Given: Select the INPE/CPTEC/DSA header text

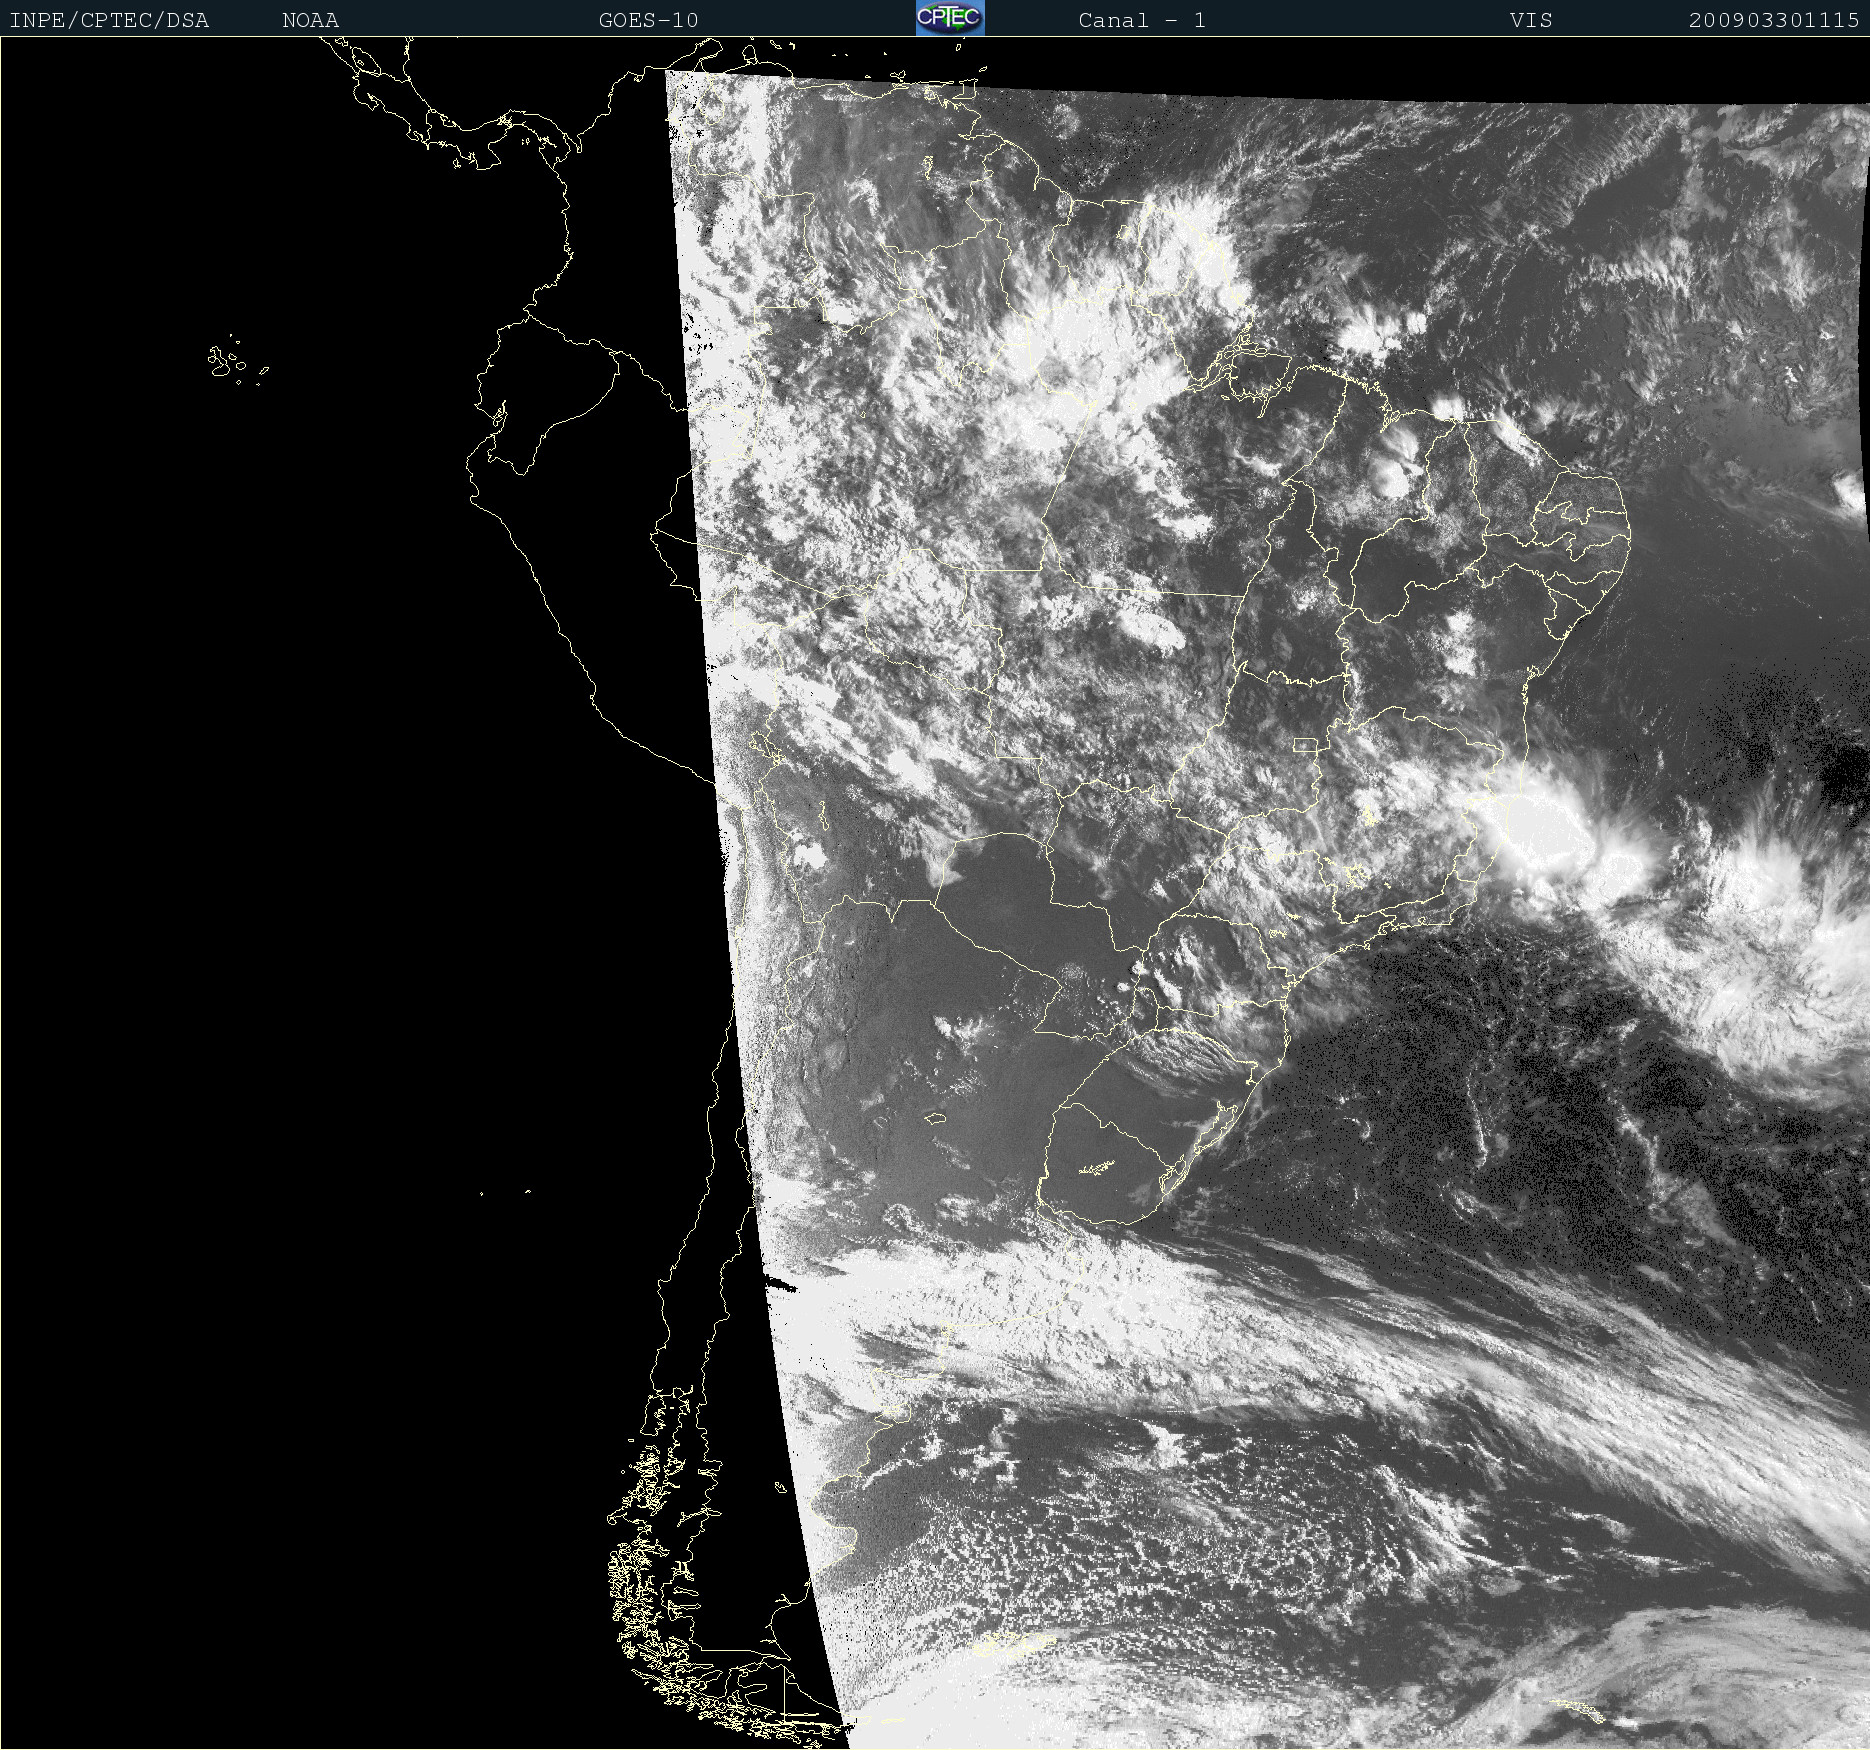Looking at the screenshot, I should click(x=109, y=20).
